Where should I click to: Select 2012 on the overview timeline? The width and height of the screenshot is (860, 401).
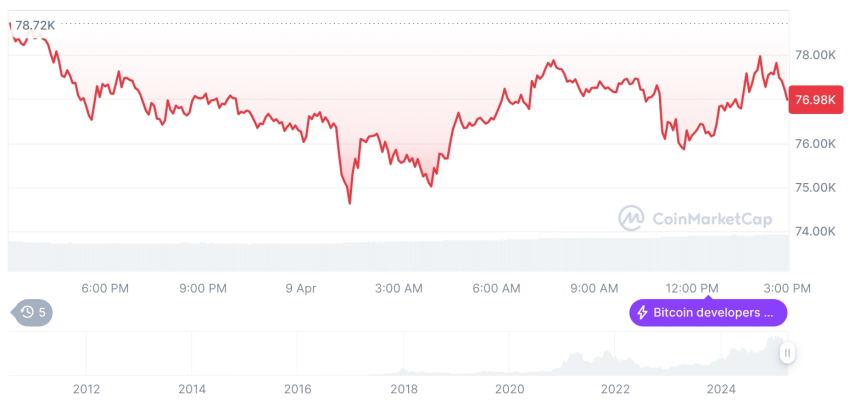[86, 388]
